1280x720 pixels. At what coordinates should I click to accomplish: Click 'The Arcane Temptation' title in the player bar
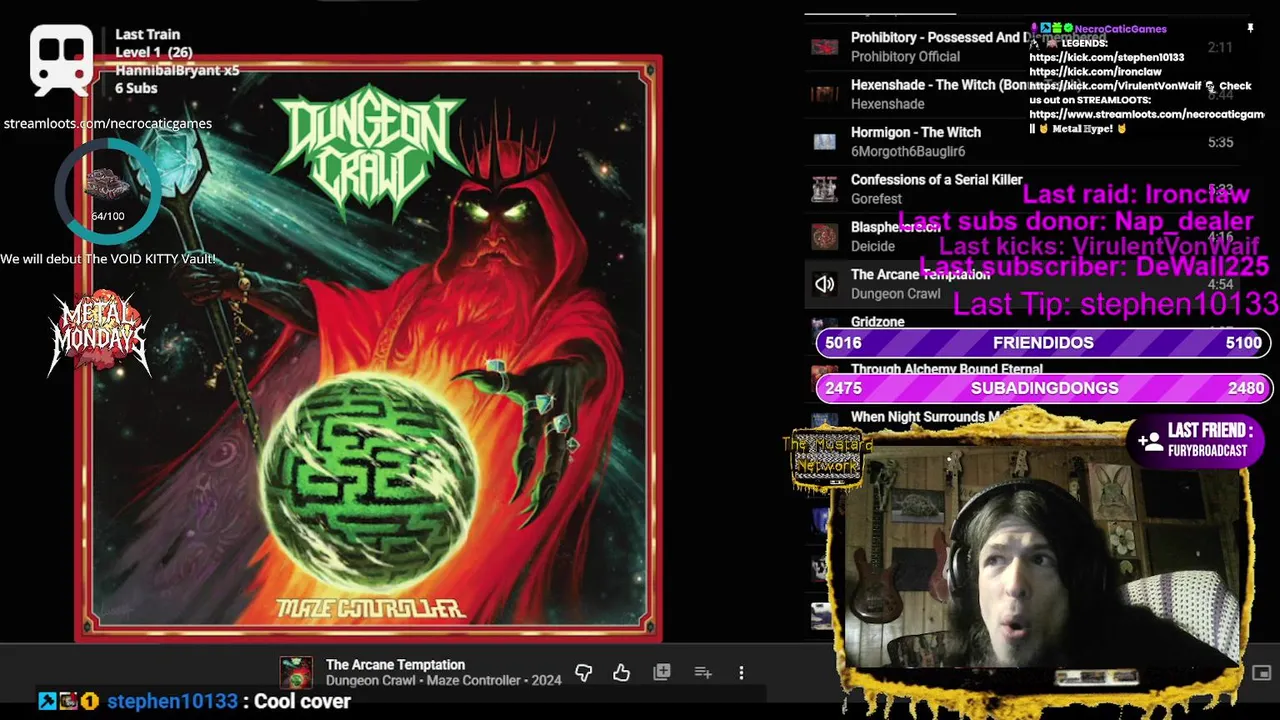(395, 665)
